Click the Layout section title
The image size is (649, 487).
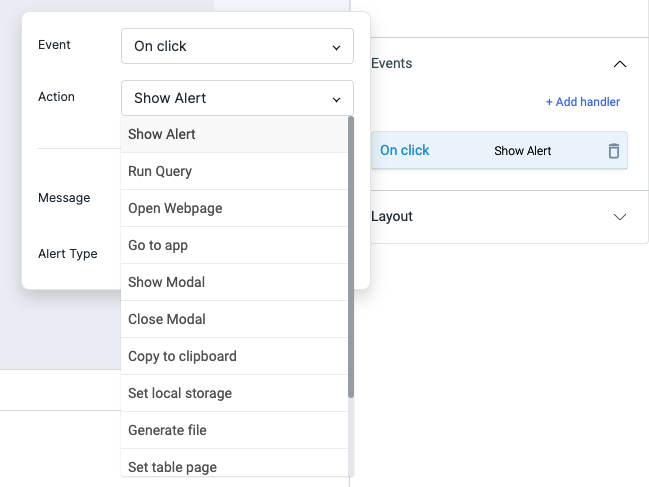392,217
